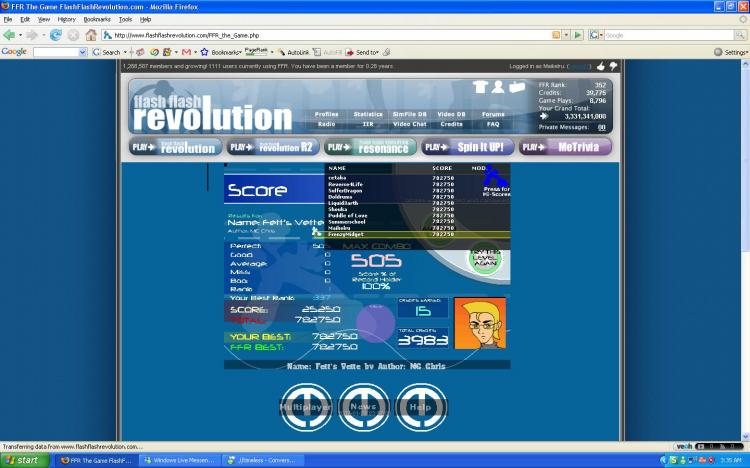Click the briefcase icon in site banner
The height and width of the screenshot is (468, 750).
pyautogui.click(x=517, y=87)
